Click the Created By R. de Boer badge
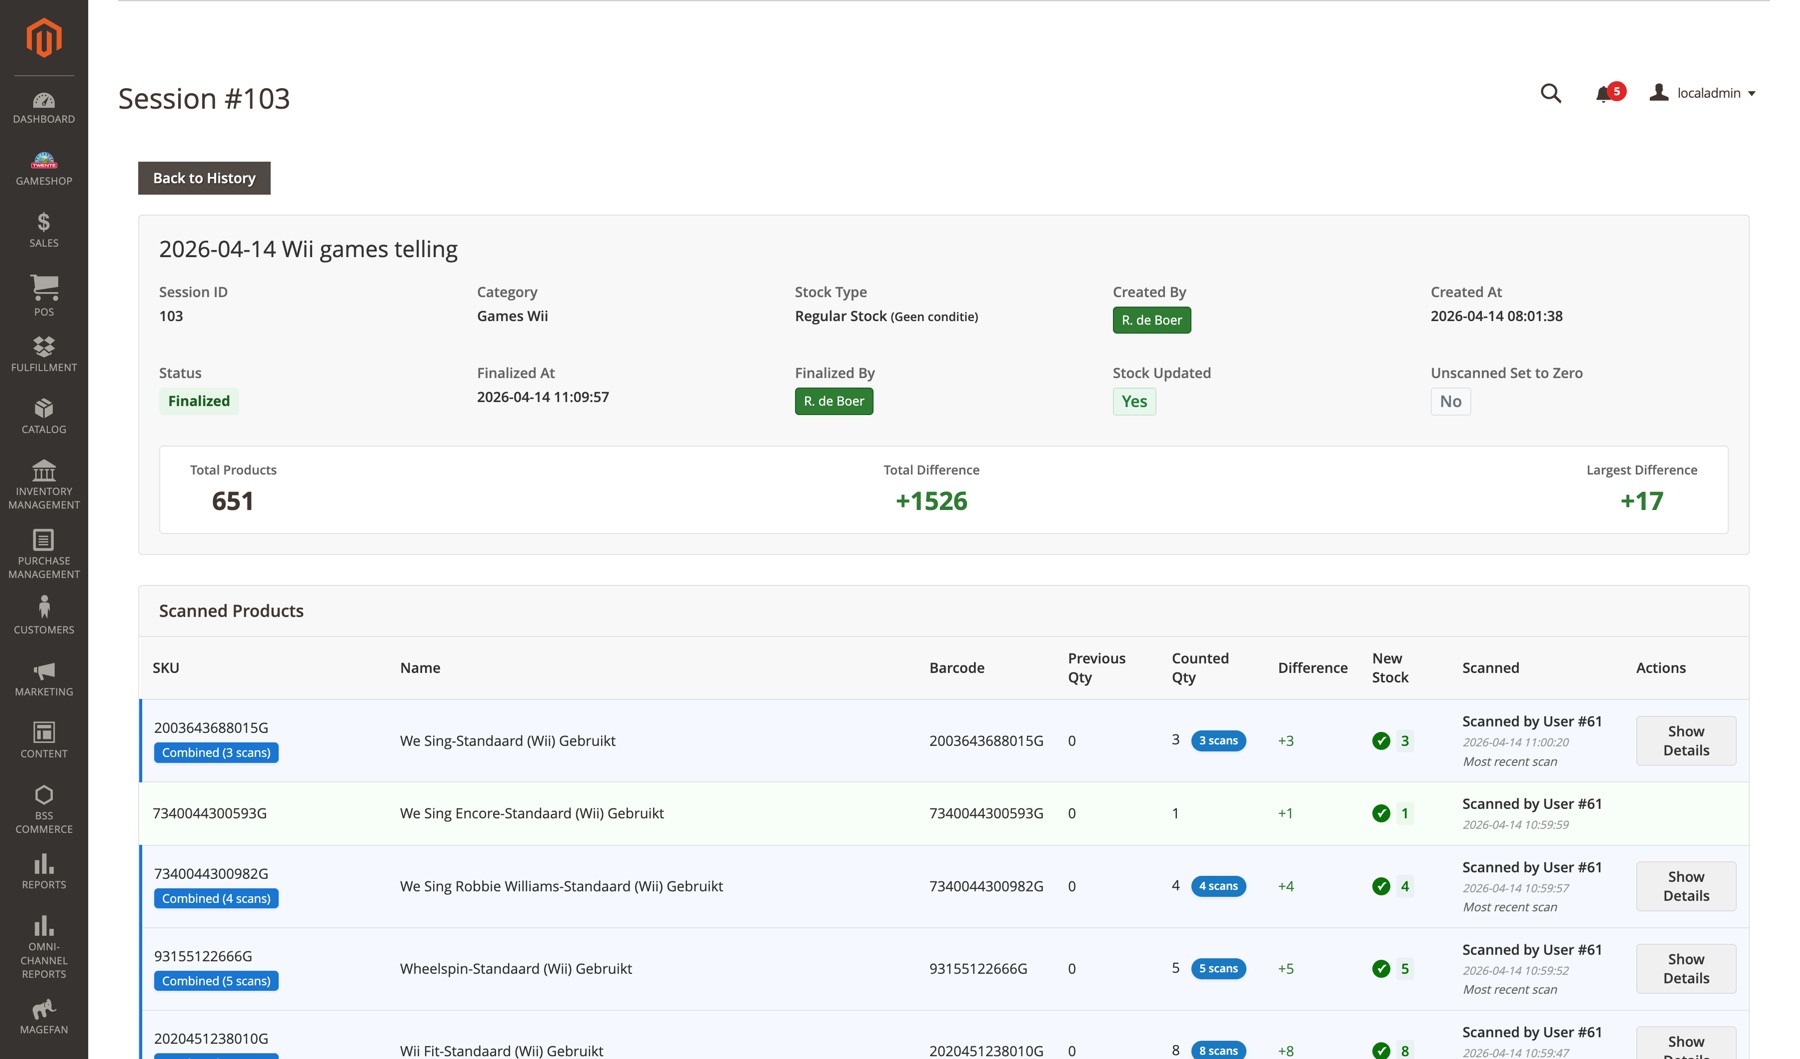The image size is (1800, 1059). tap(1152, 320)
